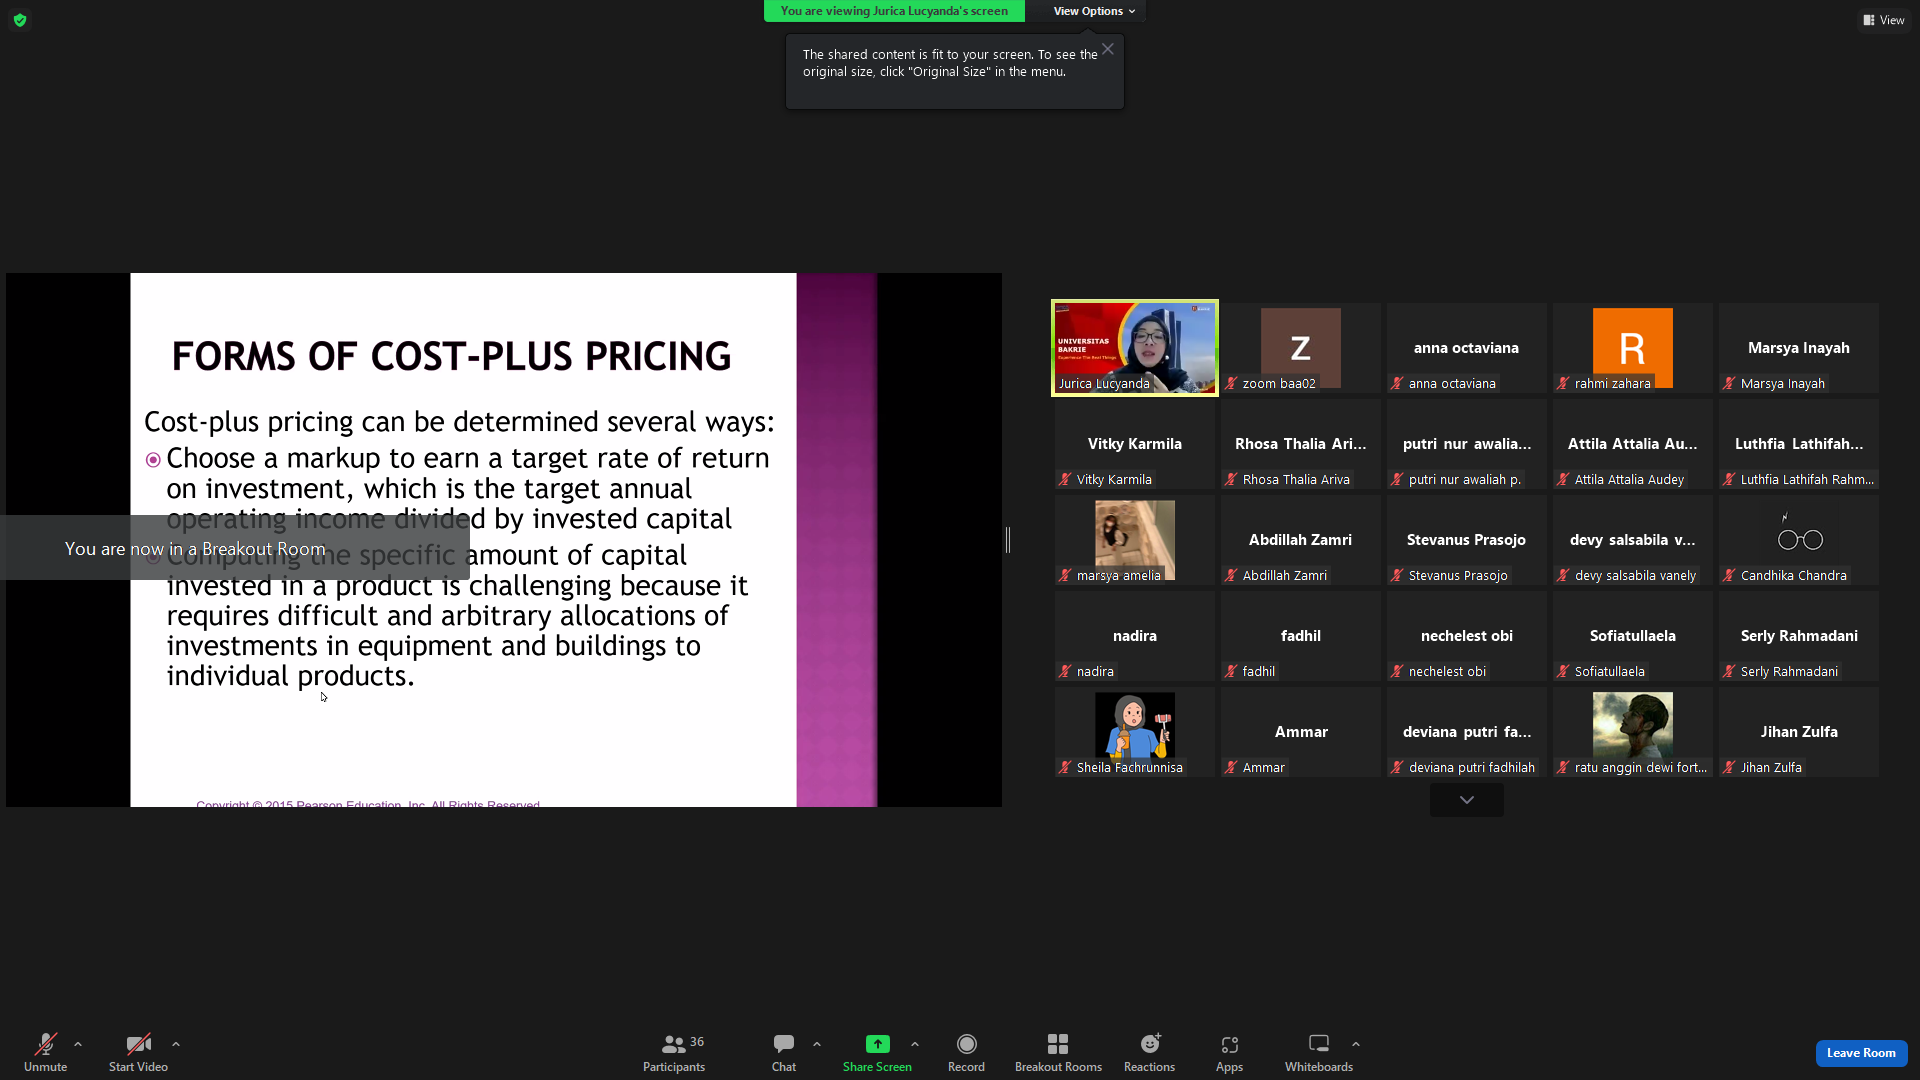Select Marsya Inayah's participant tile
This screenshot has width=1920, height=1080.
coord(1799,348)
